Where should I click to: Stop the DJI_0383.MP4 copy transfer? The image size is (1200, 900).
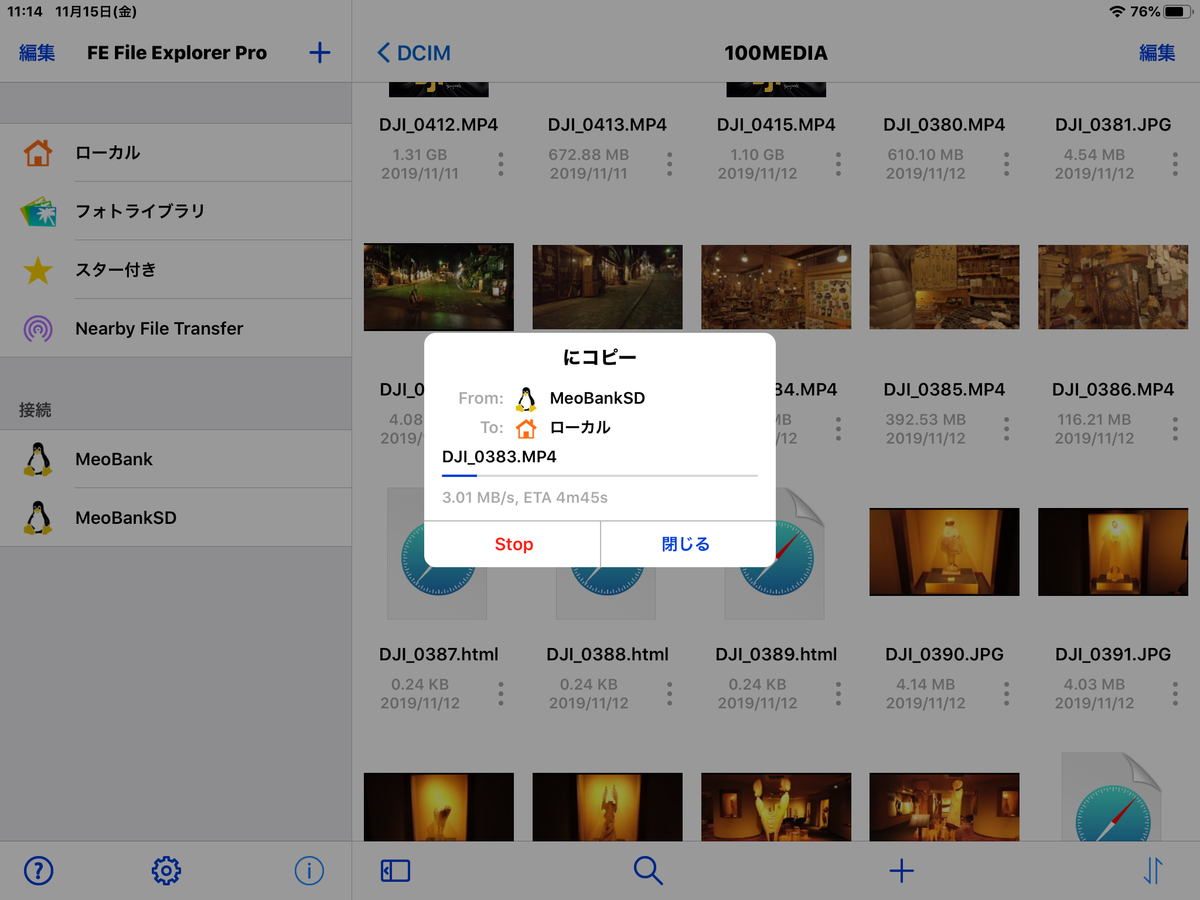tap(513, 544)
